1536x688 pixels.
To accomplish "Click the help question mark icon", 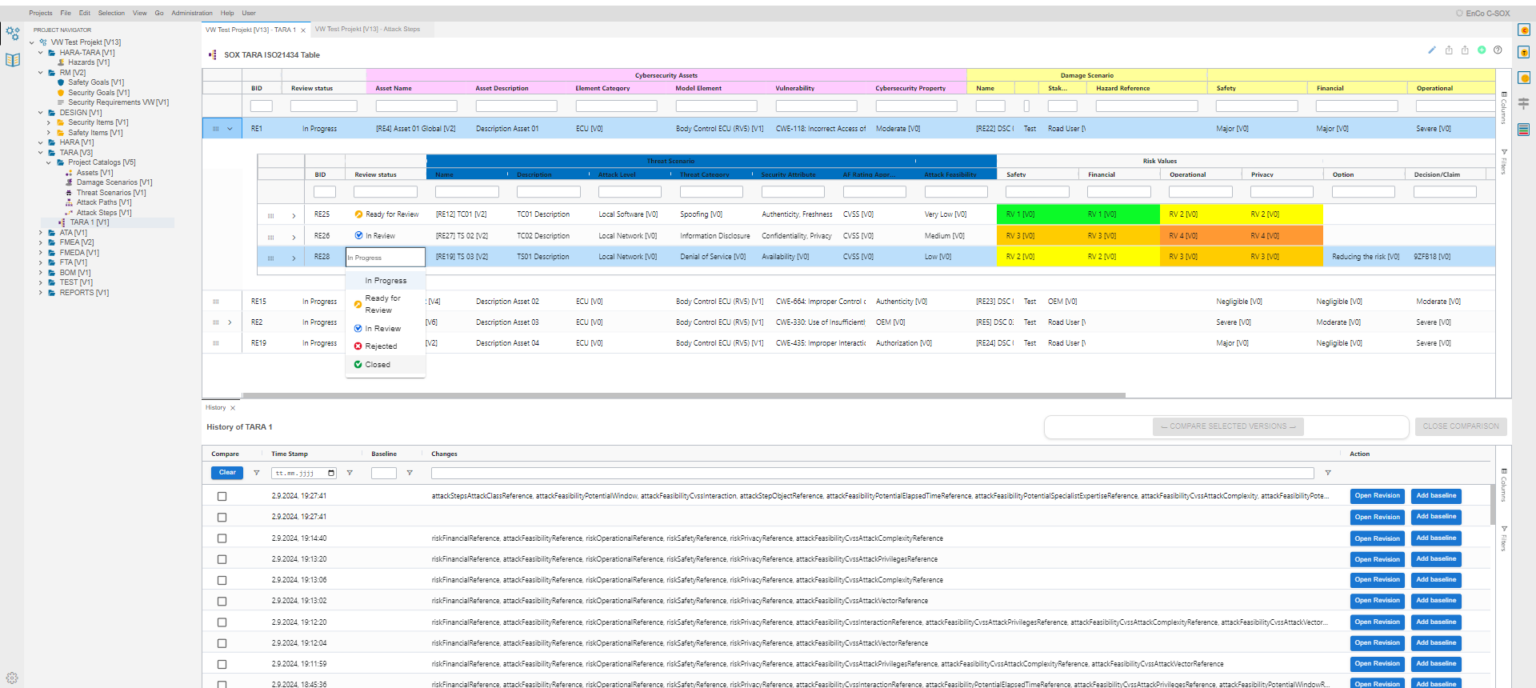I will pyautogui.click(x=1497, y=50).
